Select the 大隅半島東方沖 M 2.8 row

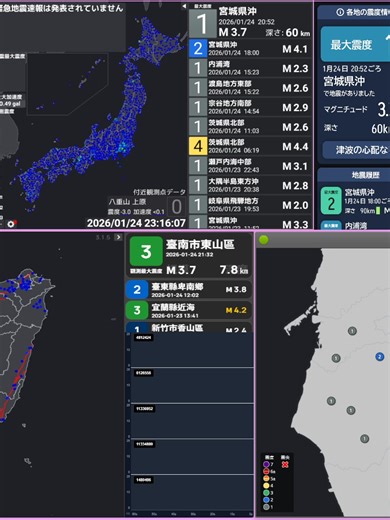pos(250,185)
